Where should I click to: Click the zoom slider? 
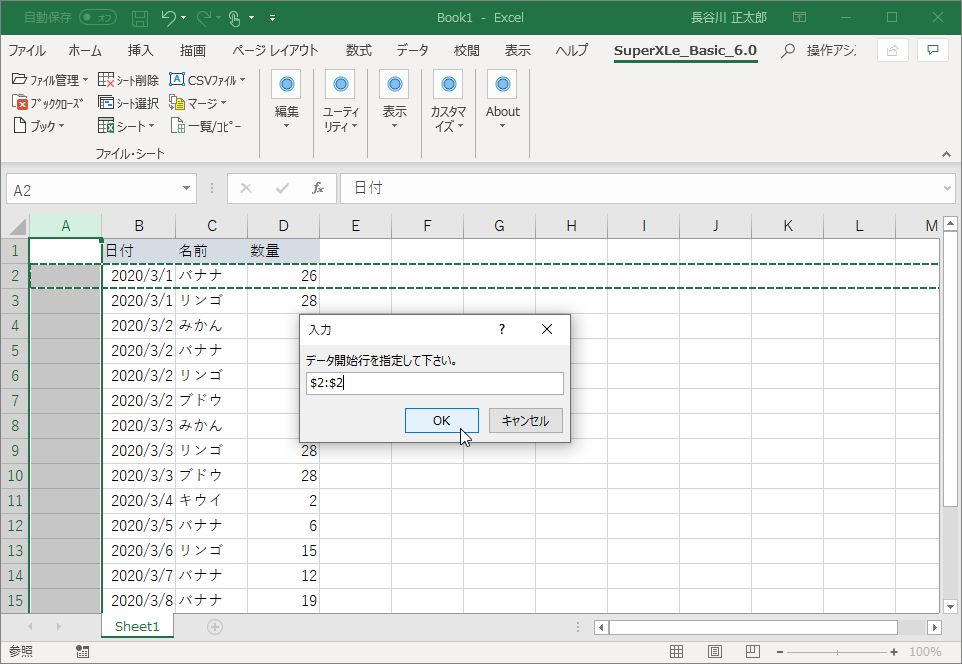click(837, 652)
